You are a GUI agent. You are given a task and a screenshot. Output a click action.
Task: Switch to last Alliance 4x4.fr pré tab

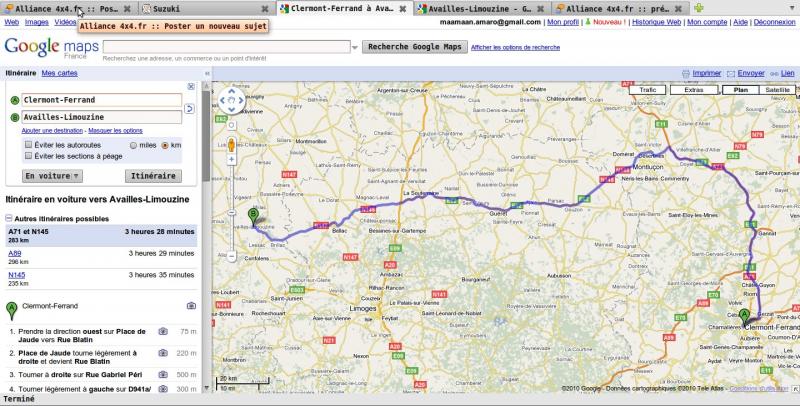coord(620,9)
